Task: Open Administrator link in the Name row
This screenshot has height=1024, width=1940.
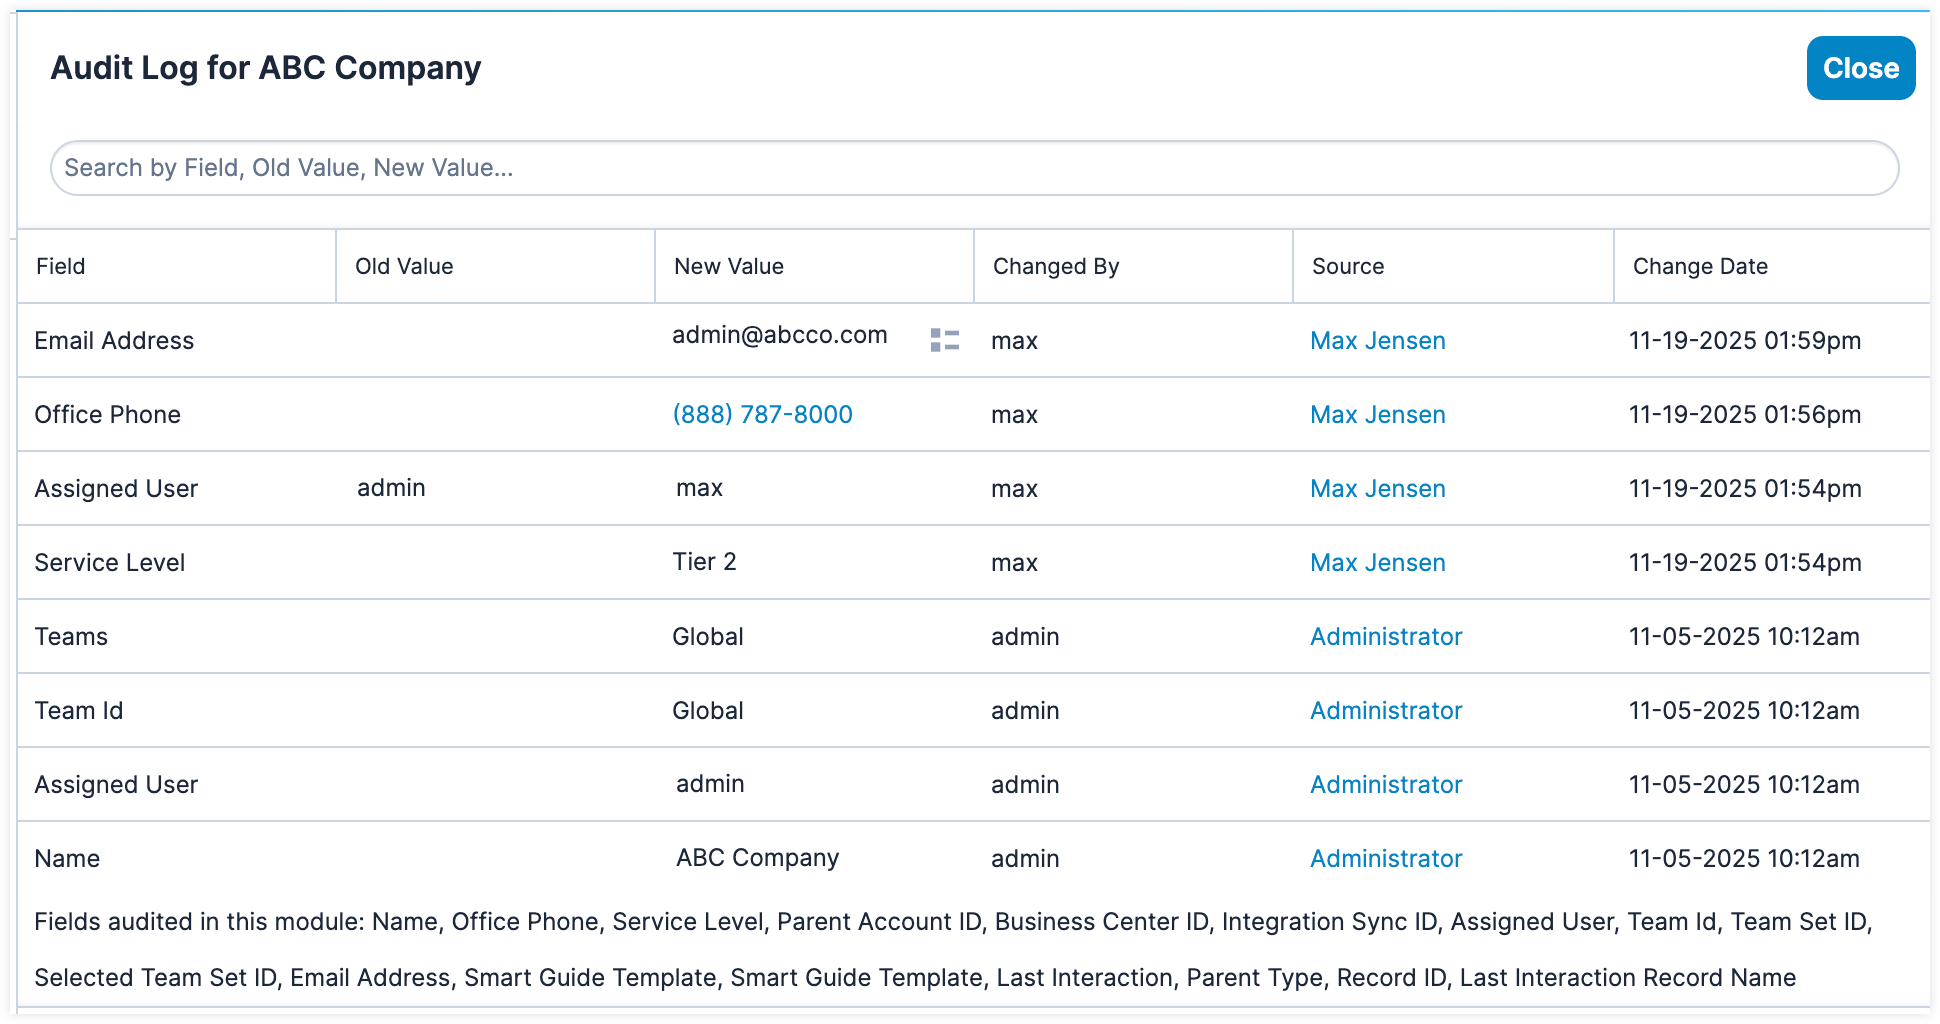Action: click(1385, 859)
